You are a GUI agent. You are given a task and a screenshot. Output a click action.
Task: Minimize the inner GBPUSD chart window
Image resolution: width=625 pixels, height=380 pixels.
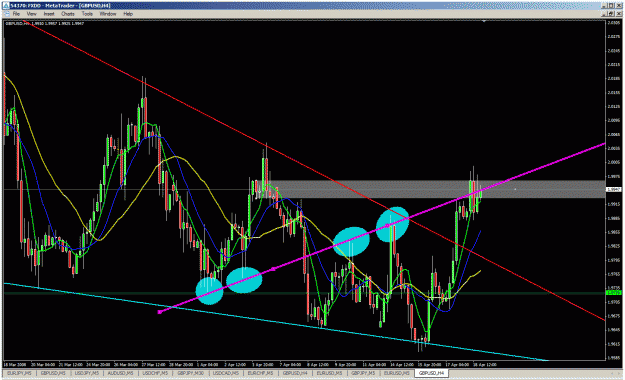point(604,14)
